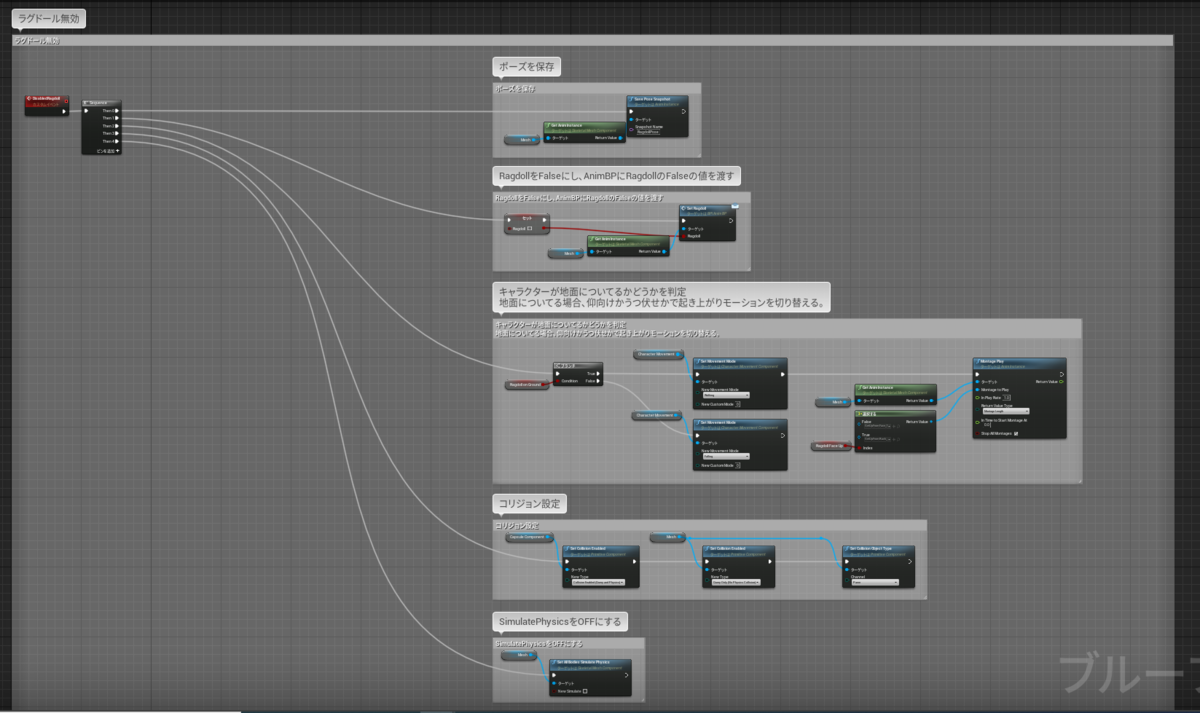The image size is (1200, 713).
Task: Click Set Collision Object Type's exec output pin
Action: point(910,562)
